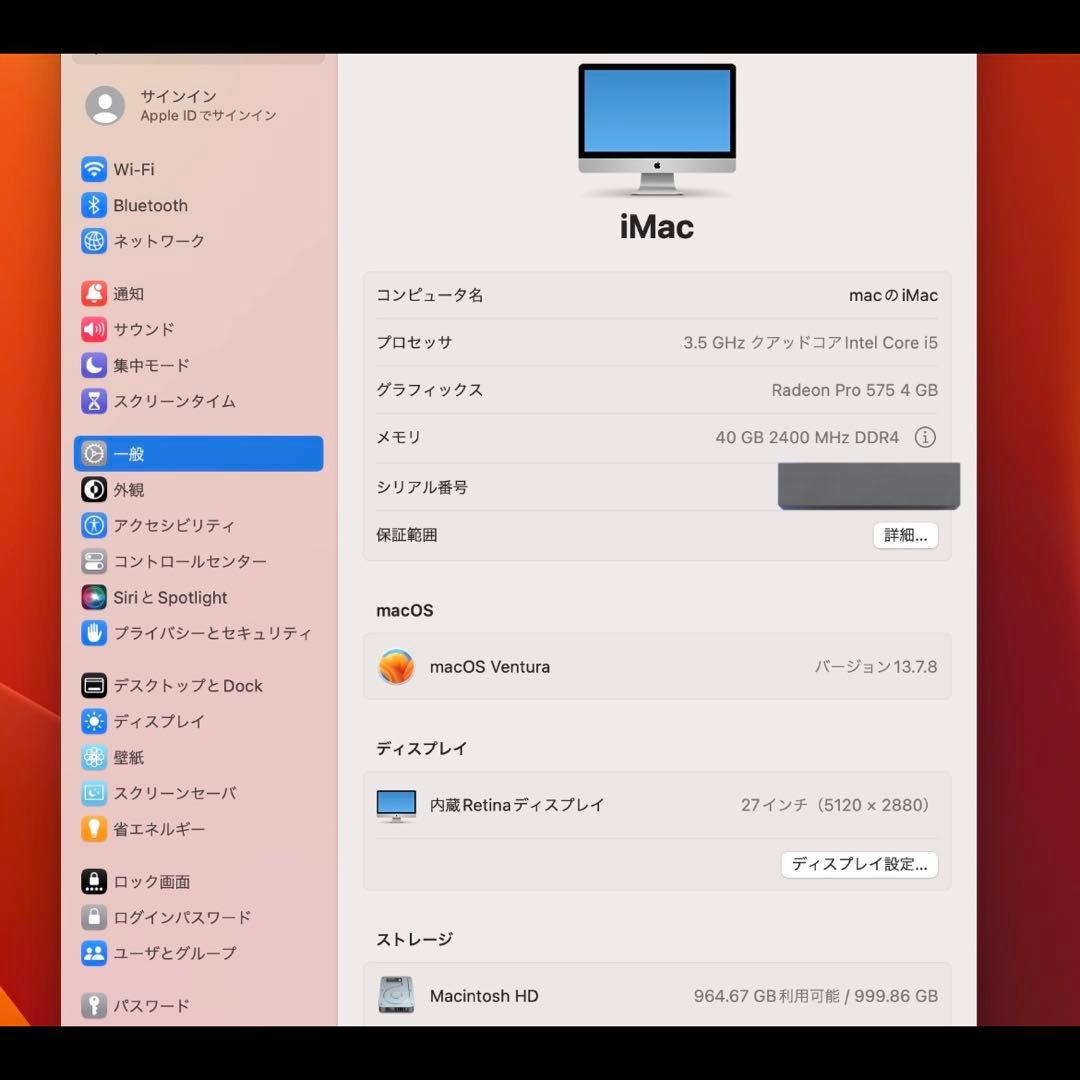Viewport: 1080px width, 1080px height.
Task: Click the 詳細 warranty details button
Action: point(905,535)
